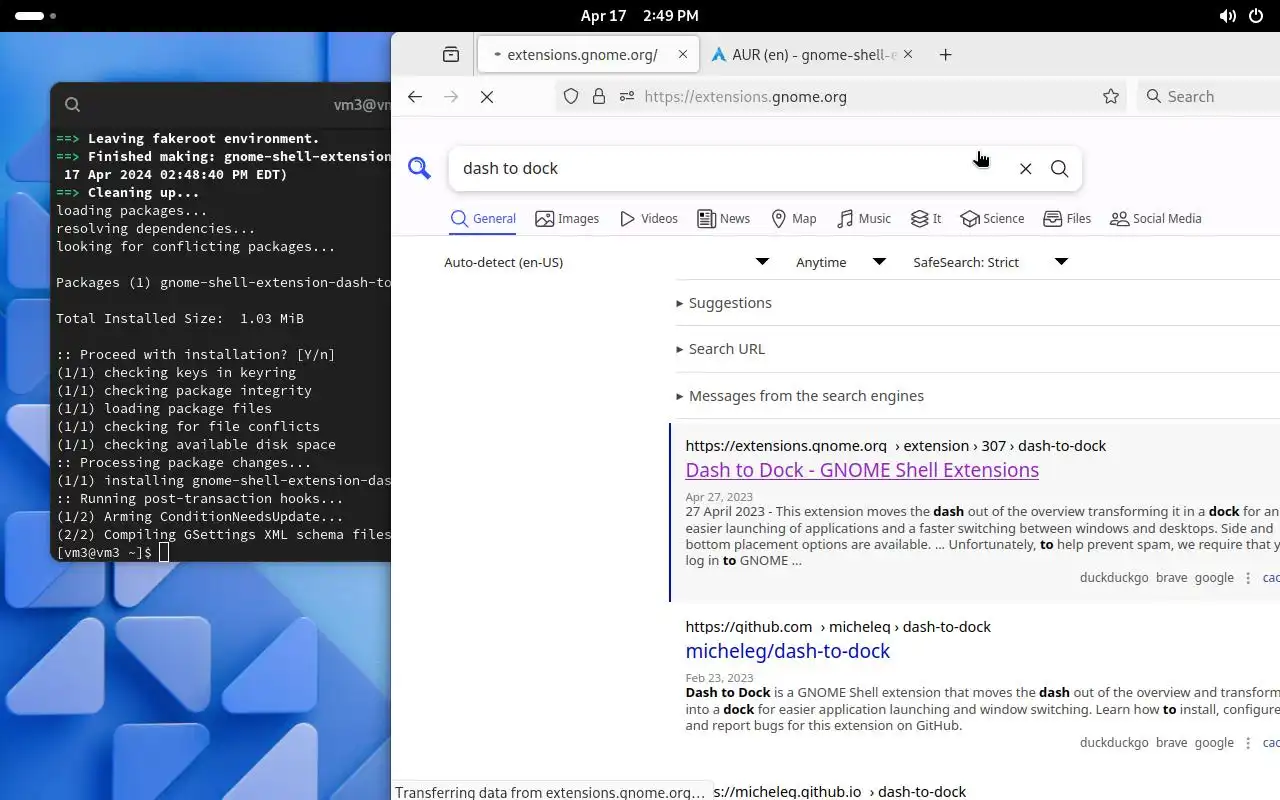
Task: Close the extensions.gnome.org tab
Action: (x=683, y=55)
